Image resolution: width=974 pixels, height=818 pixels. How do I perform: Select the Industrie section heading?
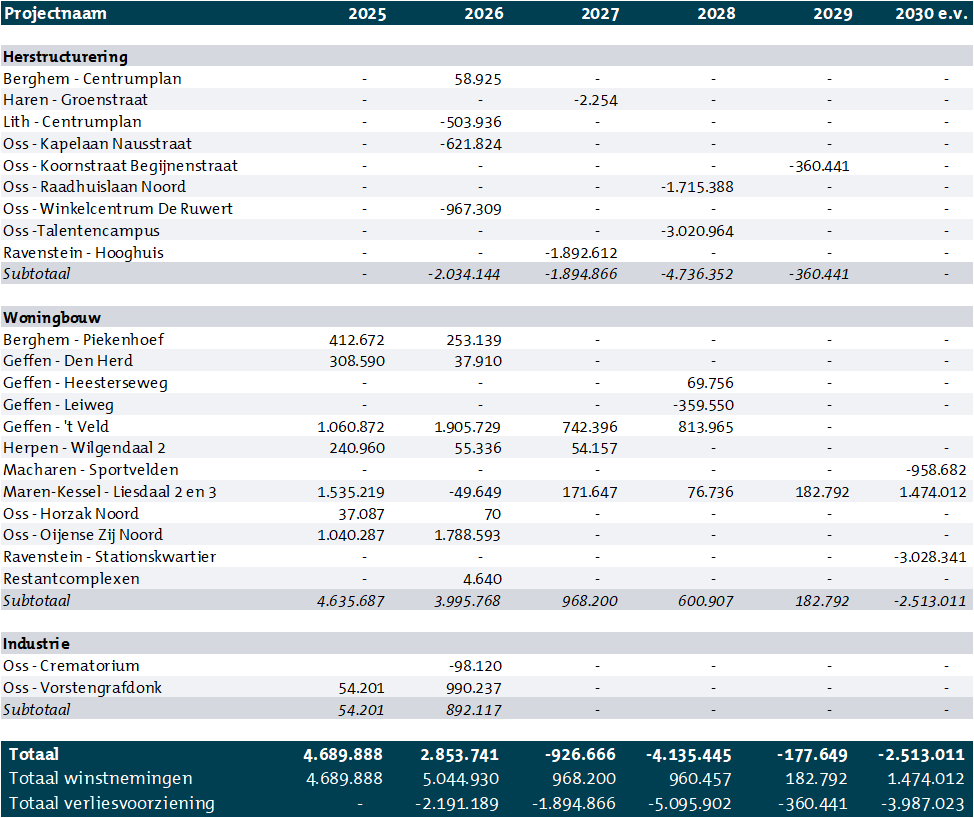click(x=36, y=644)
